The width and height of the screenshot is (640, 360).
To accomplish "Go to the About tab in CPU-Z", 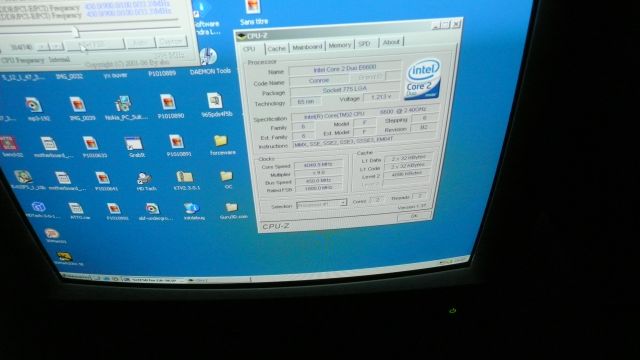I will click(391, 42).
